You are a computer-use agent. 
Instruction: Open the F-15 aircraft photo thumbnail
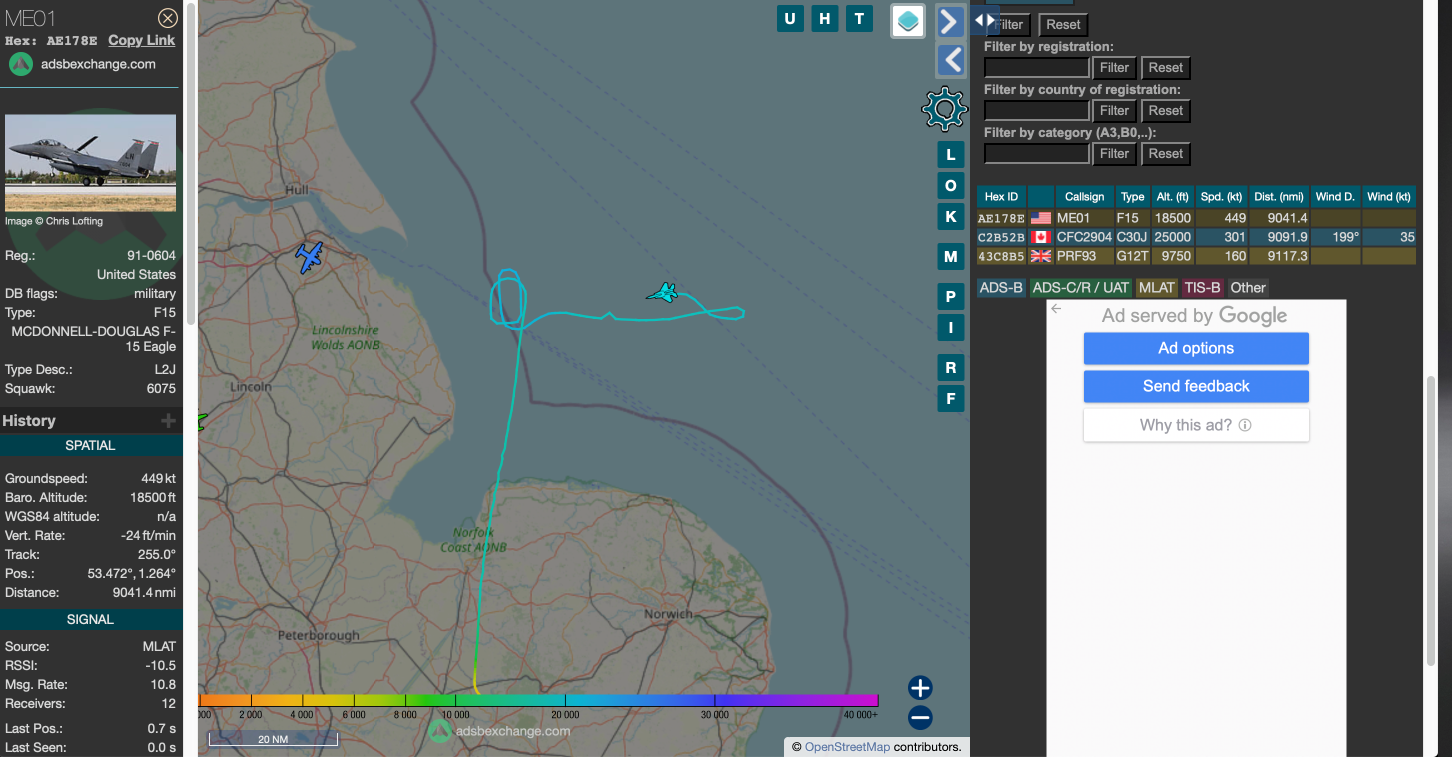91,163
